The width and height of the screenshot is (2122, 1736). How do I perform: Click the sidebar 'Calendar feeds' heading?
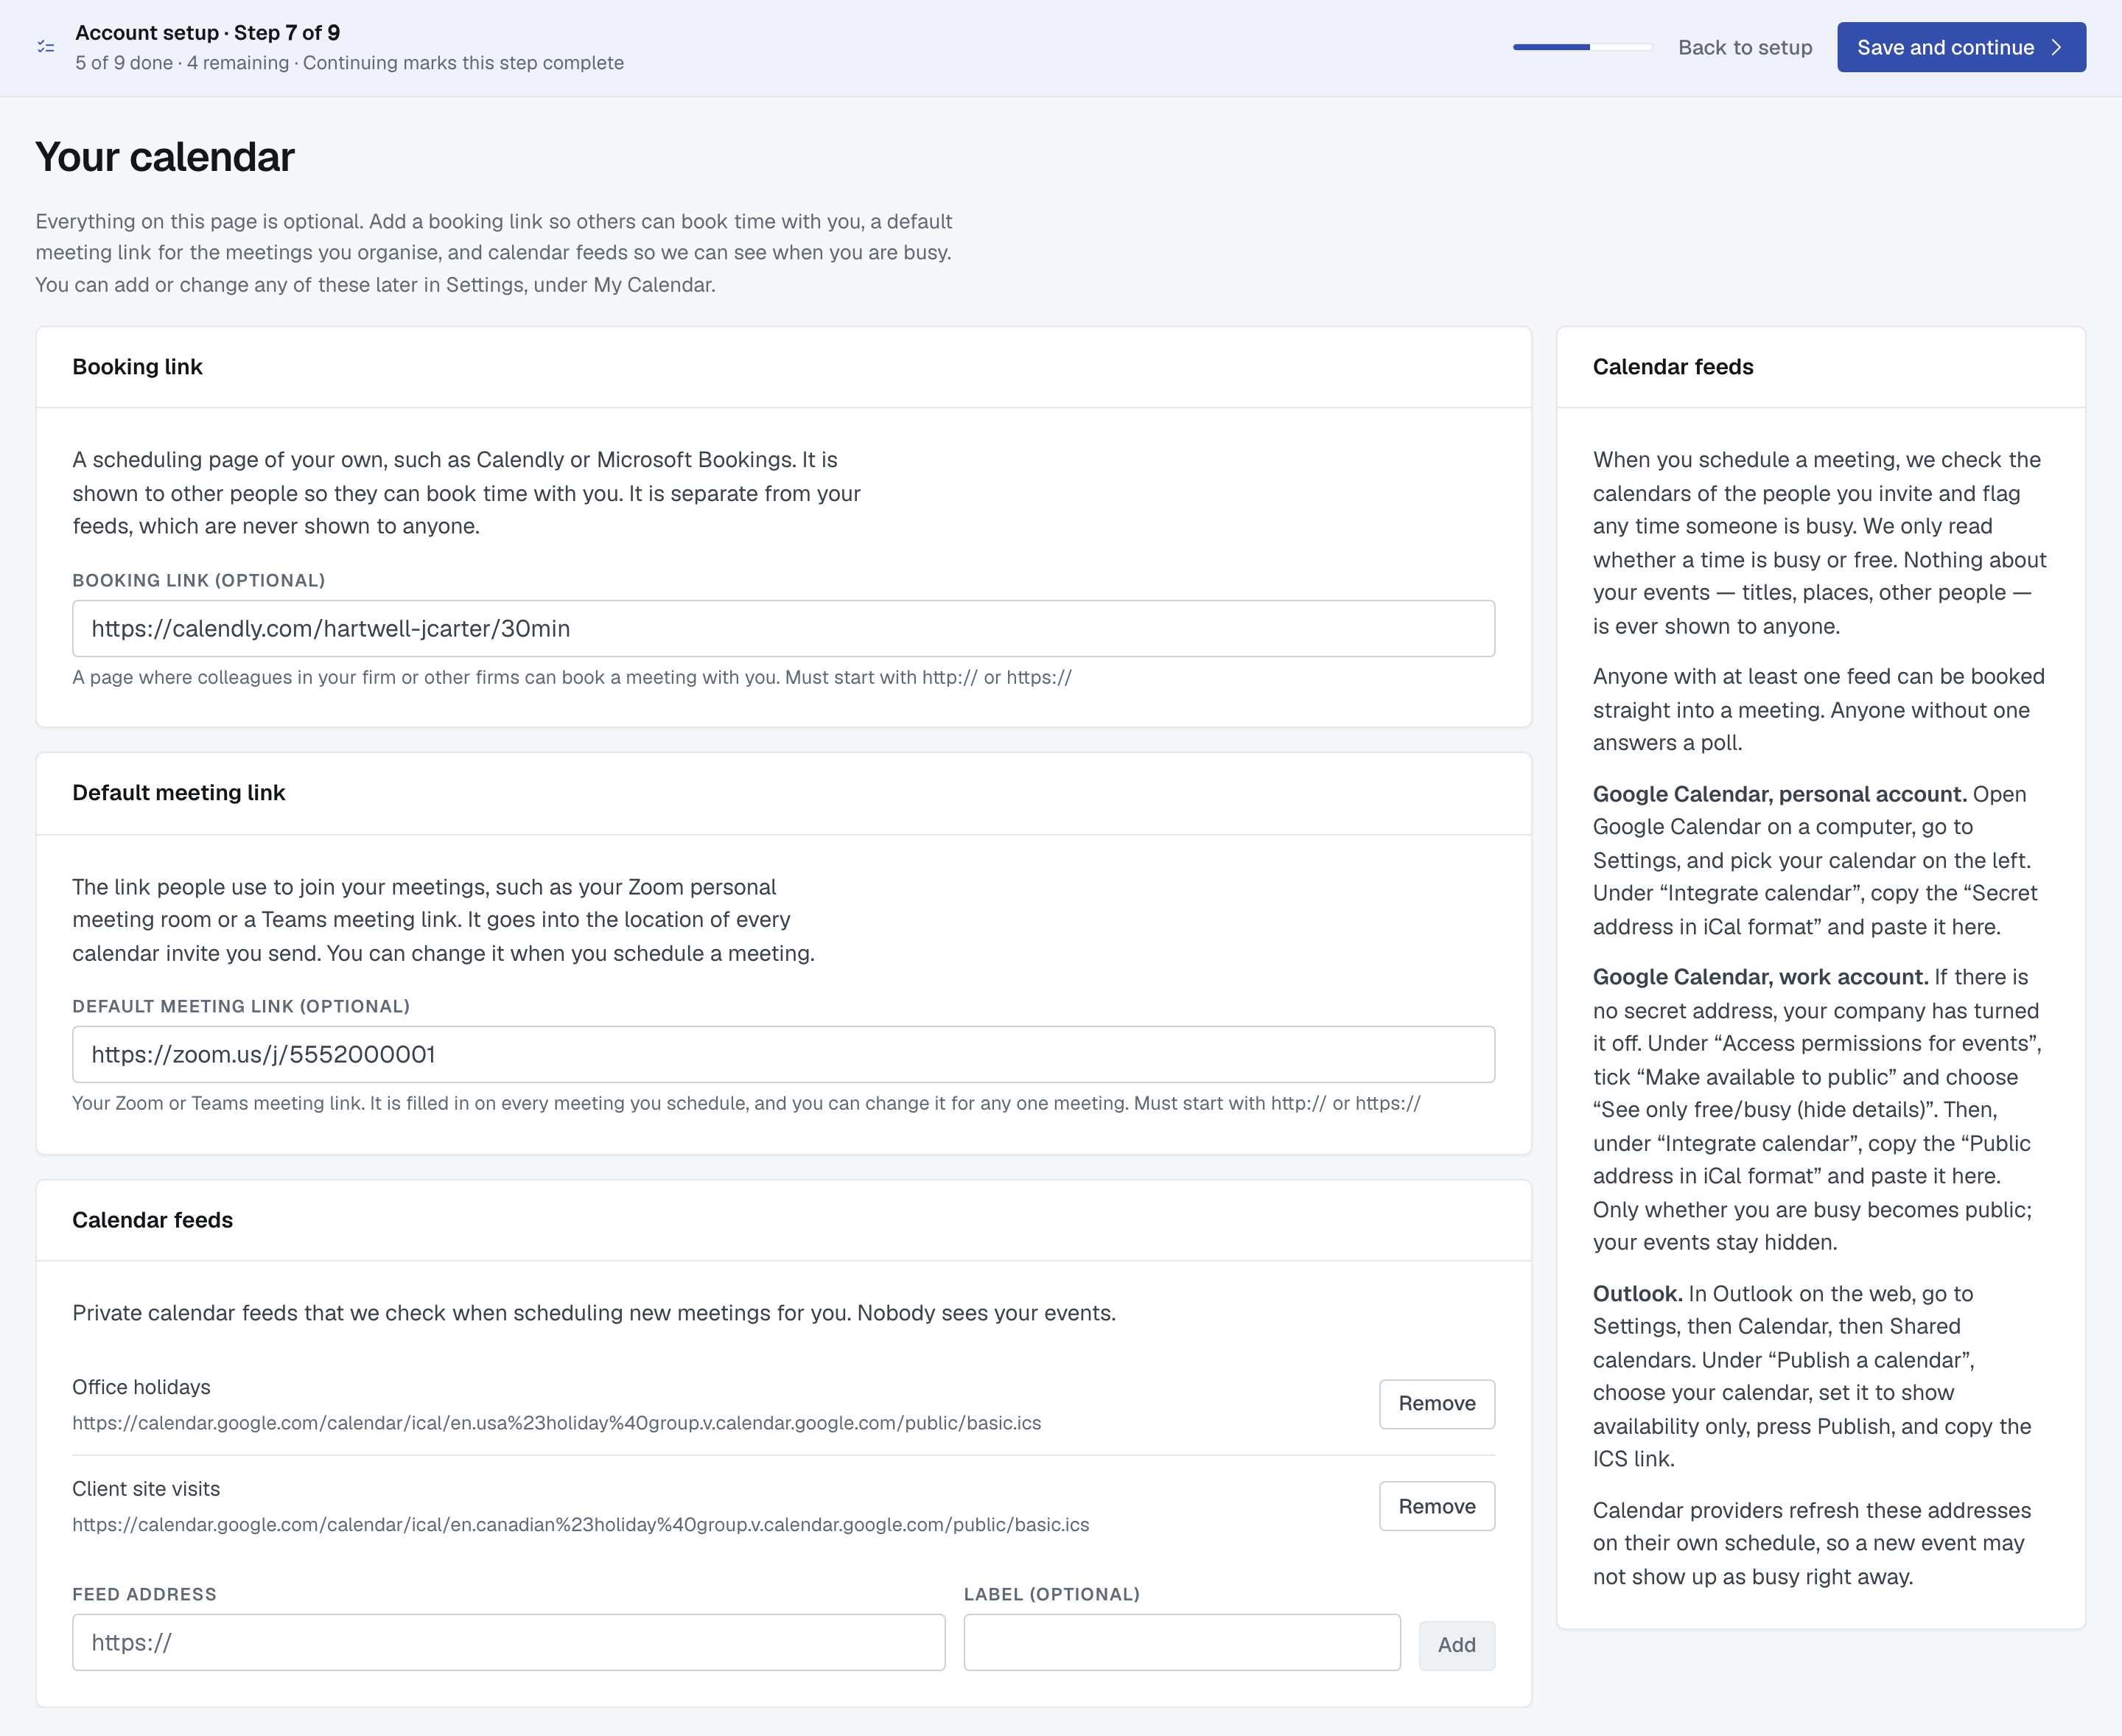[1673, 367]
